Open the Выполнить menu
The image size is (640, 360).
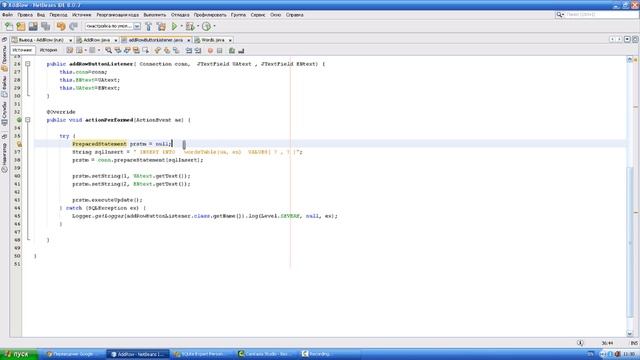click(x=155, y=15)
